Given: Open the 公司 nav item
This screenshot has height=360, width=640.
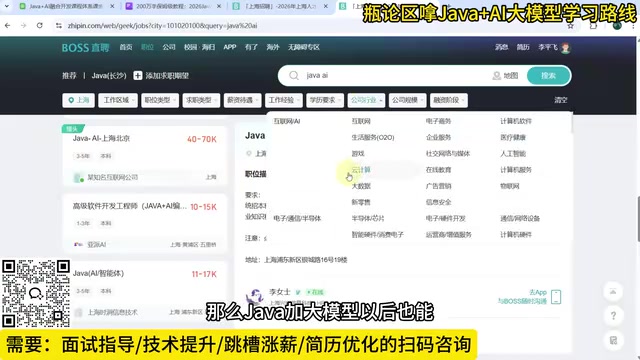Looking at the screenshot, I should 169,47.
